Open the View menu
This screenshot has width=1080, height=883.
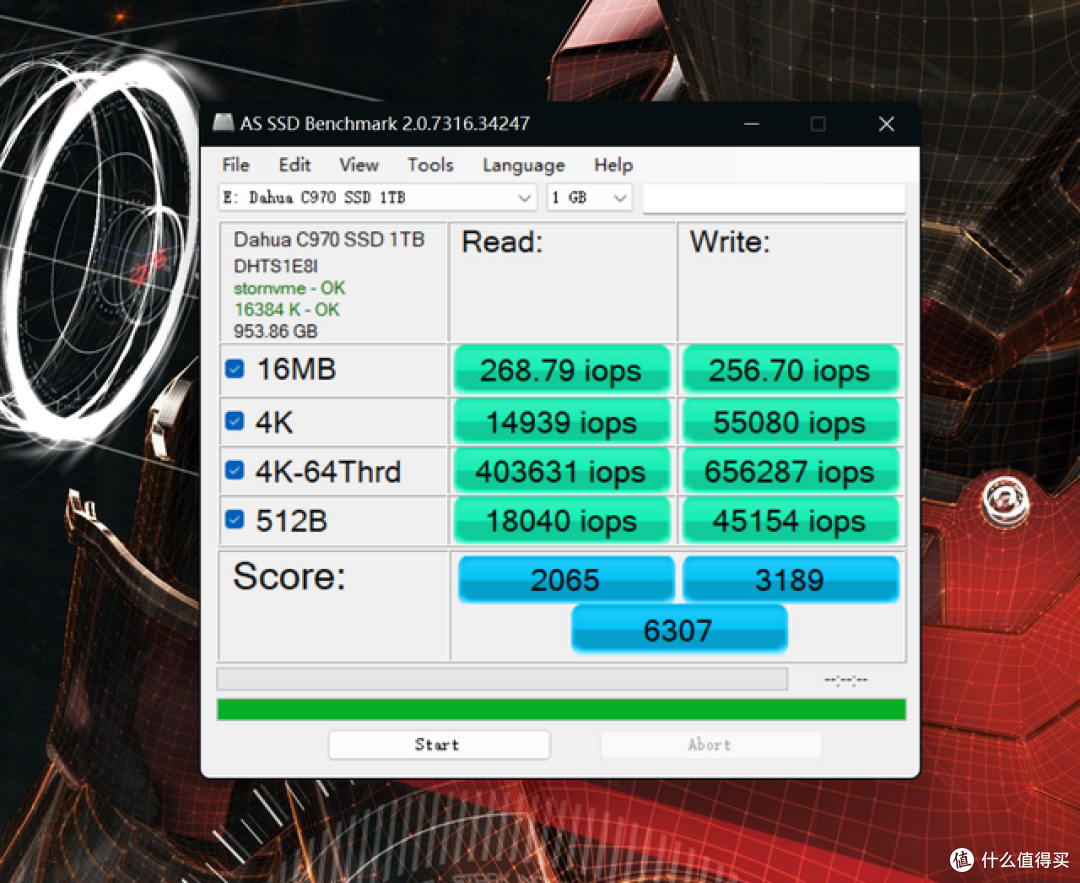359,165
